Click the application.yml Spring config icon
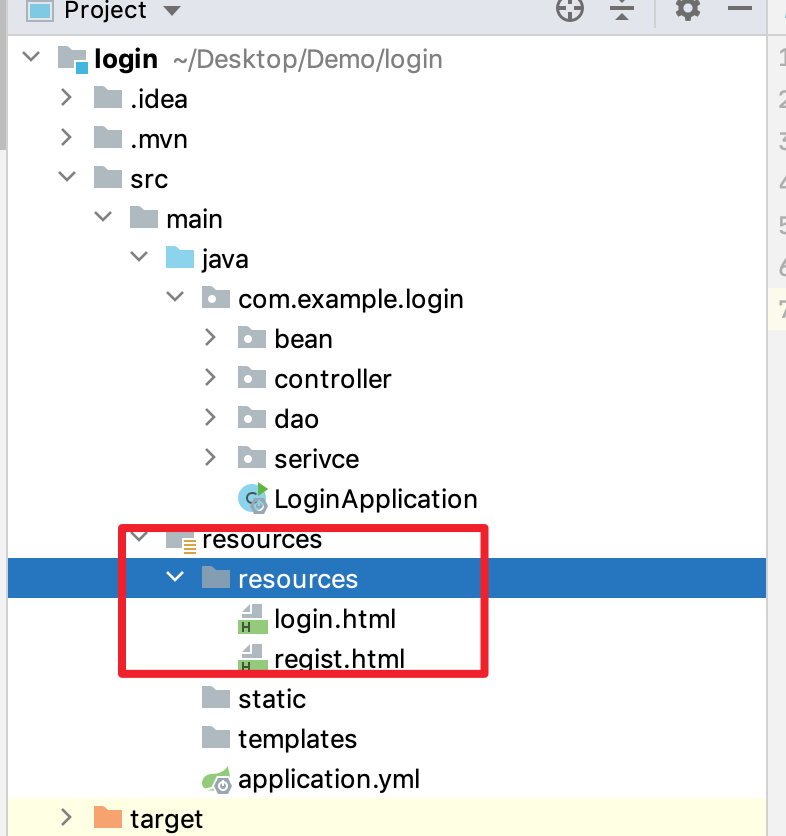Screen dimensions: 786x836 point(216,780)
